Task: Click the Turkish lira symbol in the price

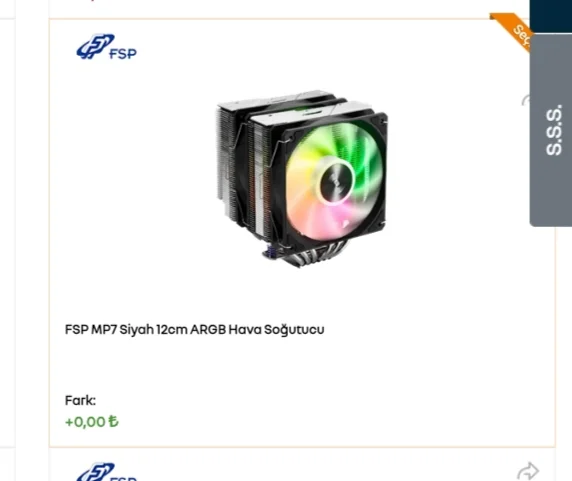Action: [x=113, y=422]
